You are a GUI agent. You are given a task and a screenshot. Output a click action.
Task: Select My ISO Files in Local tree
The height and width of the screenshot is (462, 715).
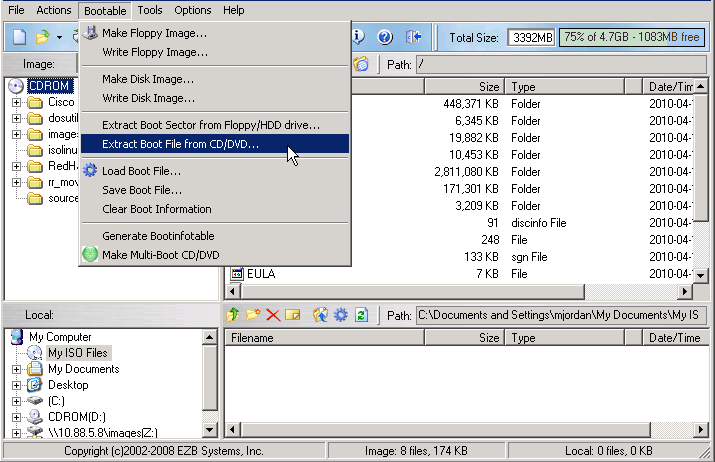click(x=78, y=353)
